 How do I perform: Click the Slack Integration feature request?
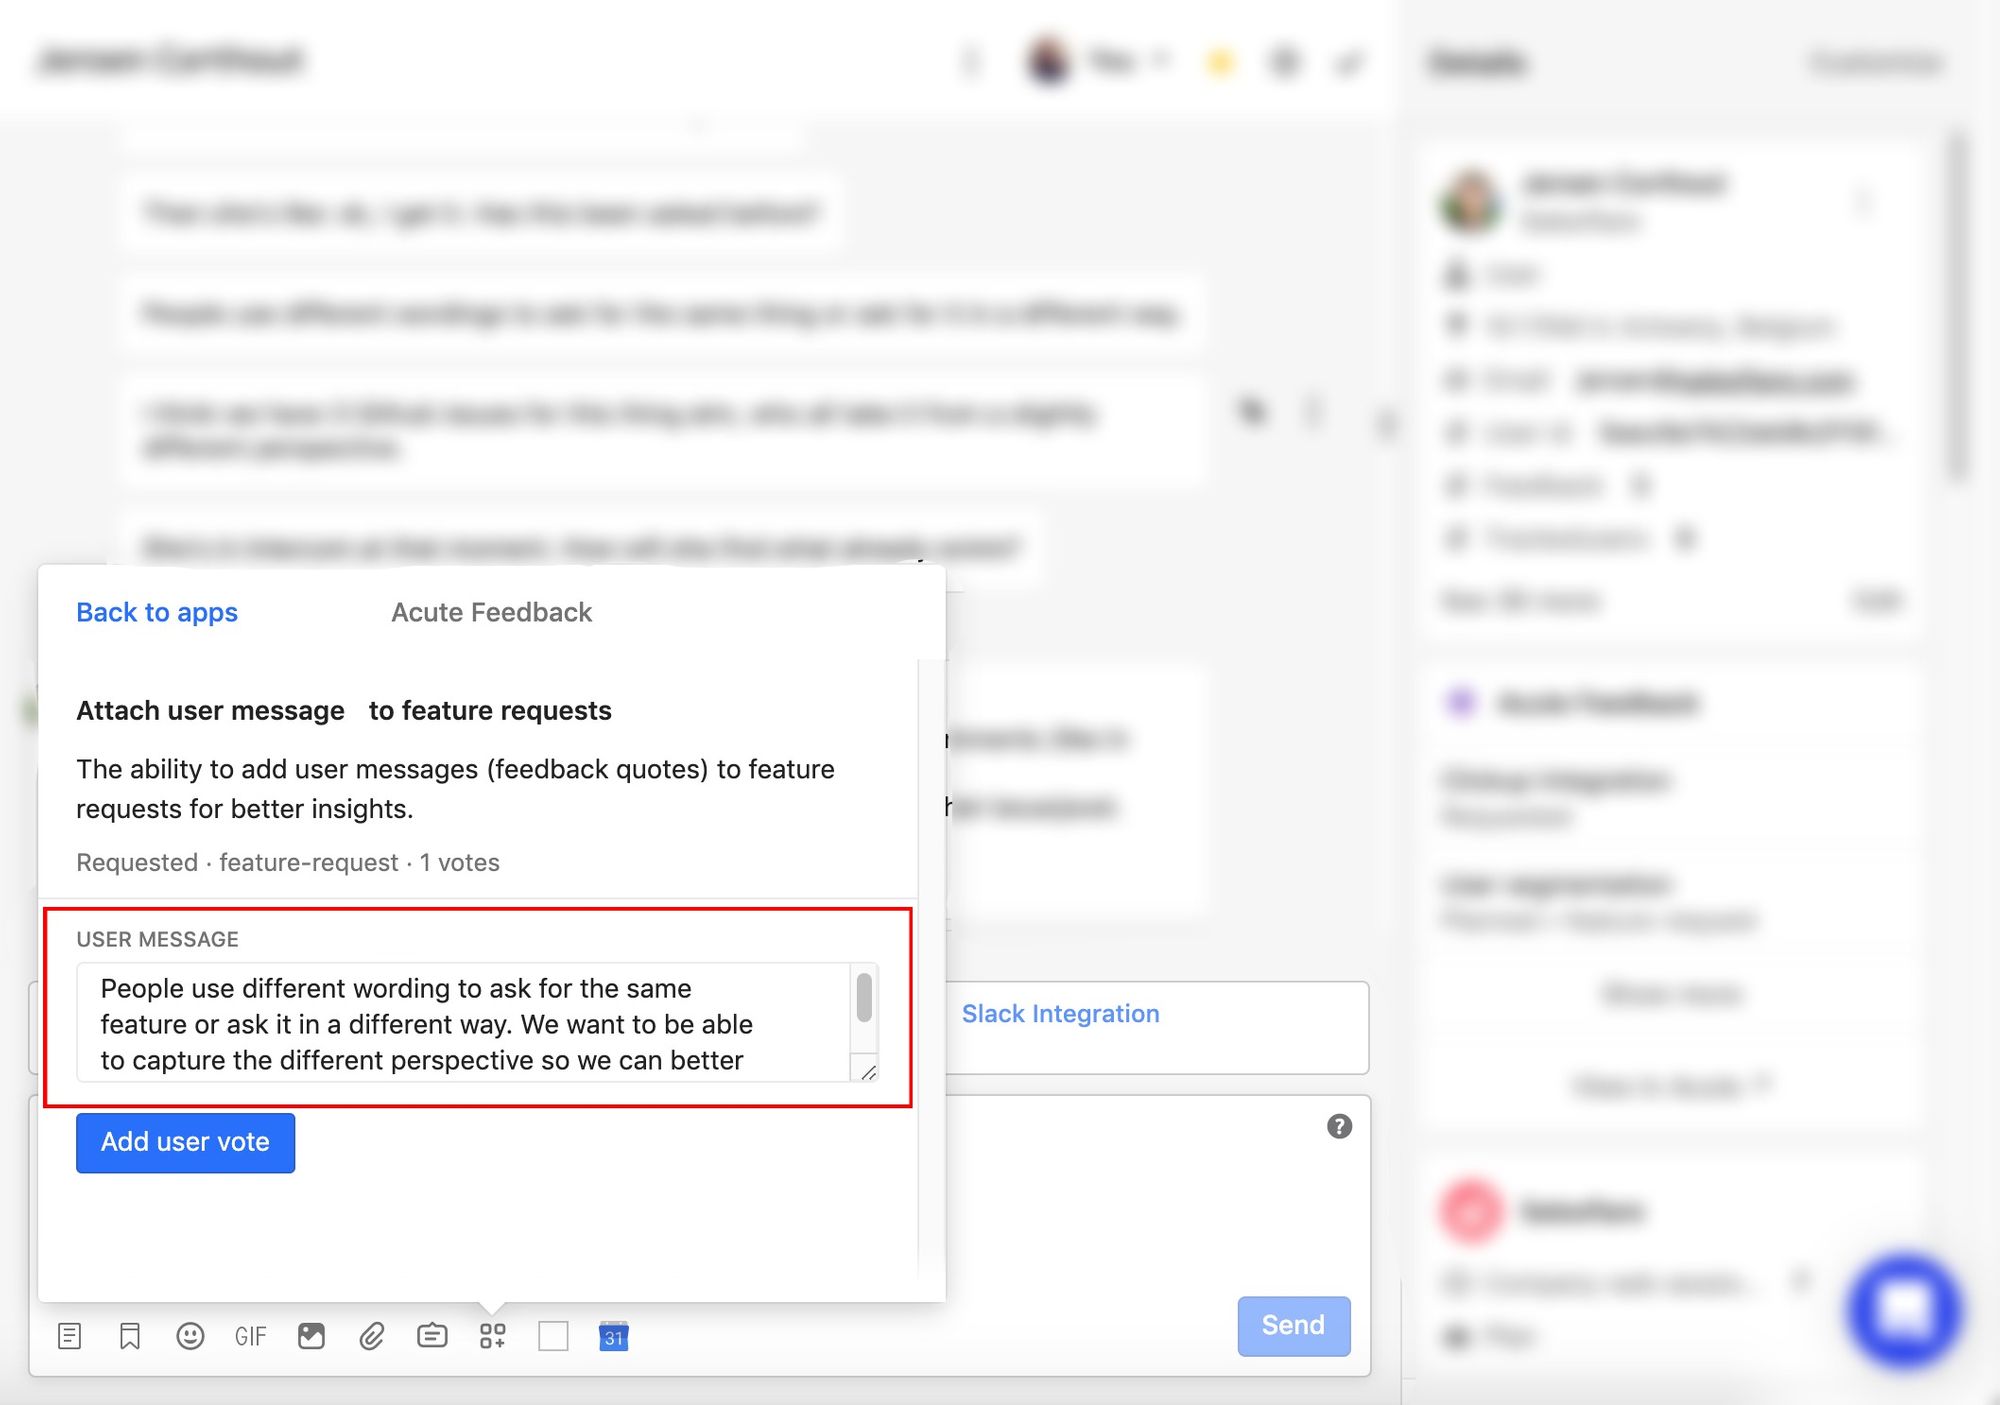tap(1059, 1013)
